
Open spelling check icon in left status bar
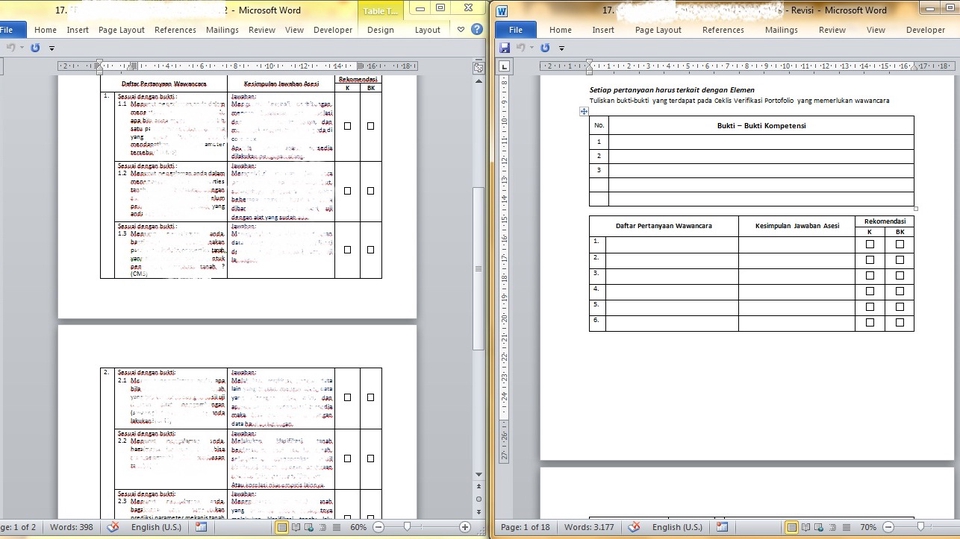click(113, 527)
